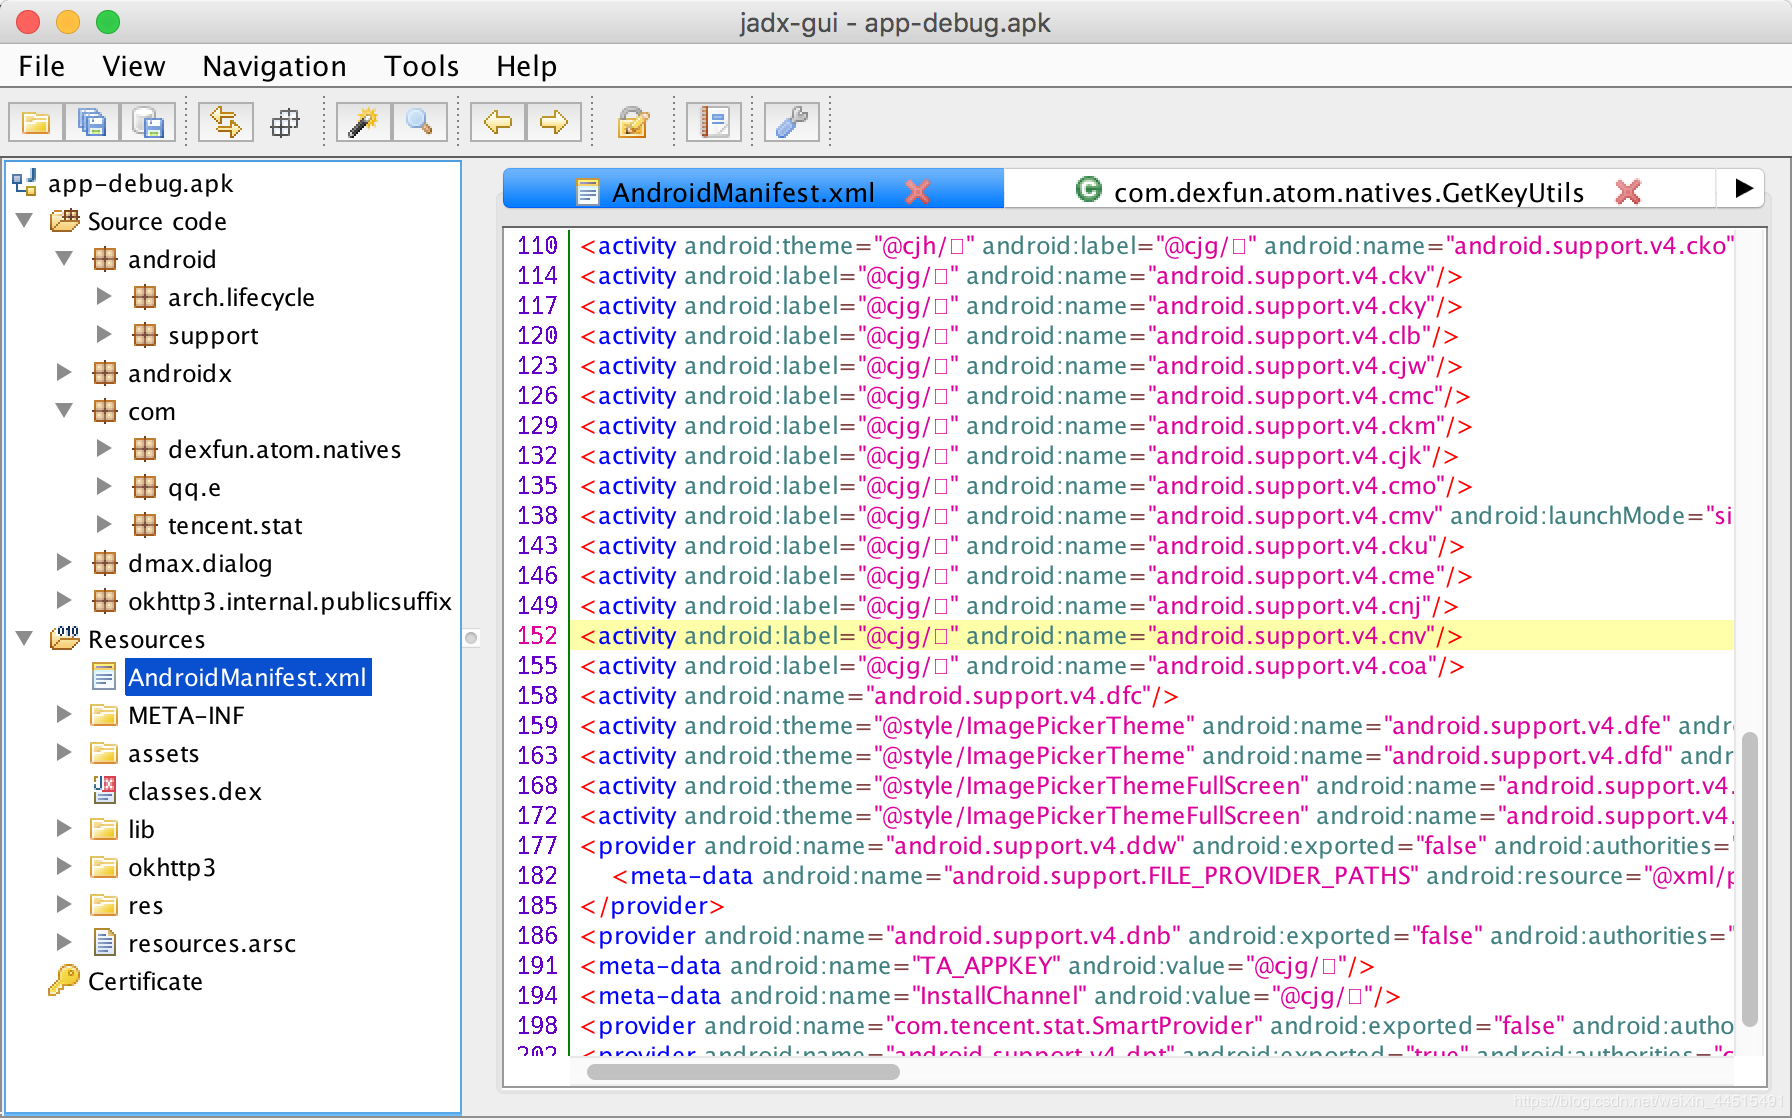The width and height of the screenshot is (1792, 1120).
Task: Expand the dexfun.atom.natives package
Action: pos(104,449)
